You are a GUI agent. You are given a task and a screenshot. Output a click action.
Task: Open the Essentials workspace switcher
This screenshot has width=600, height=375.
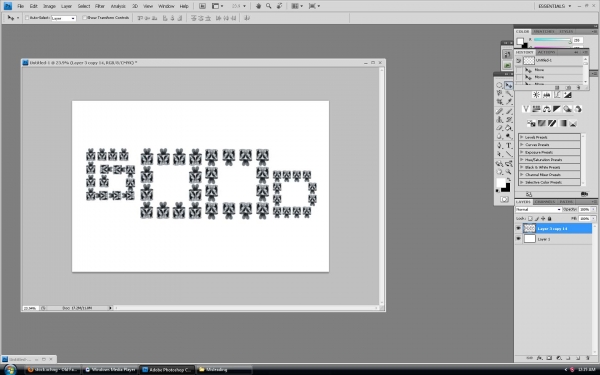(x=554, y=6)
